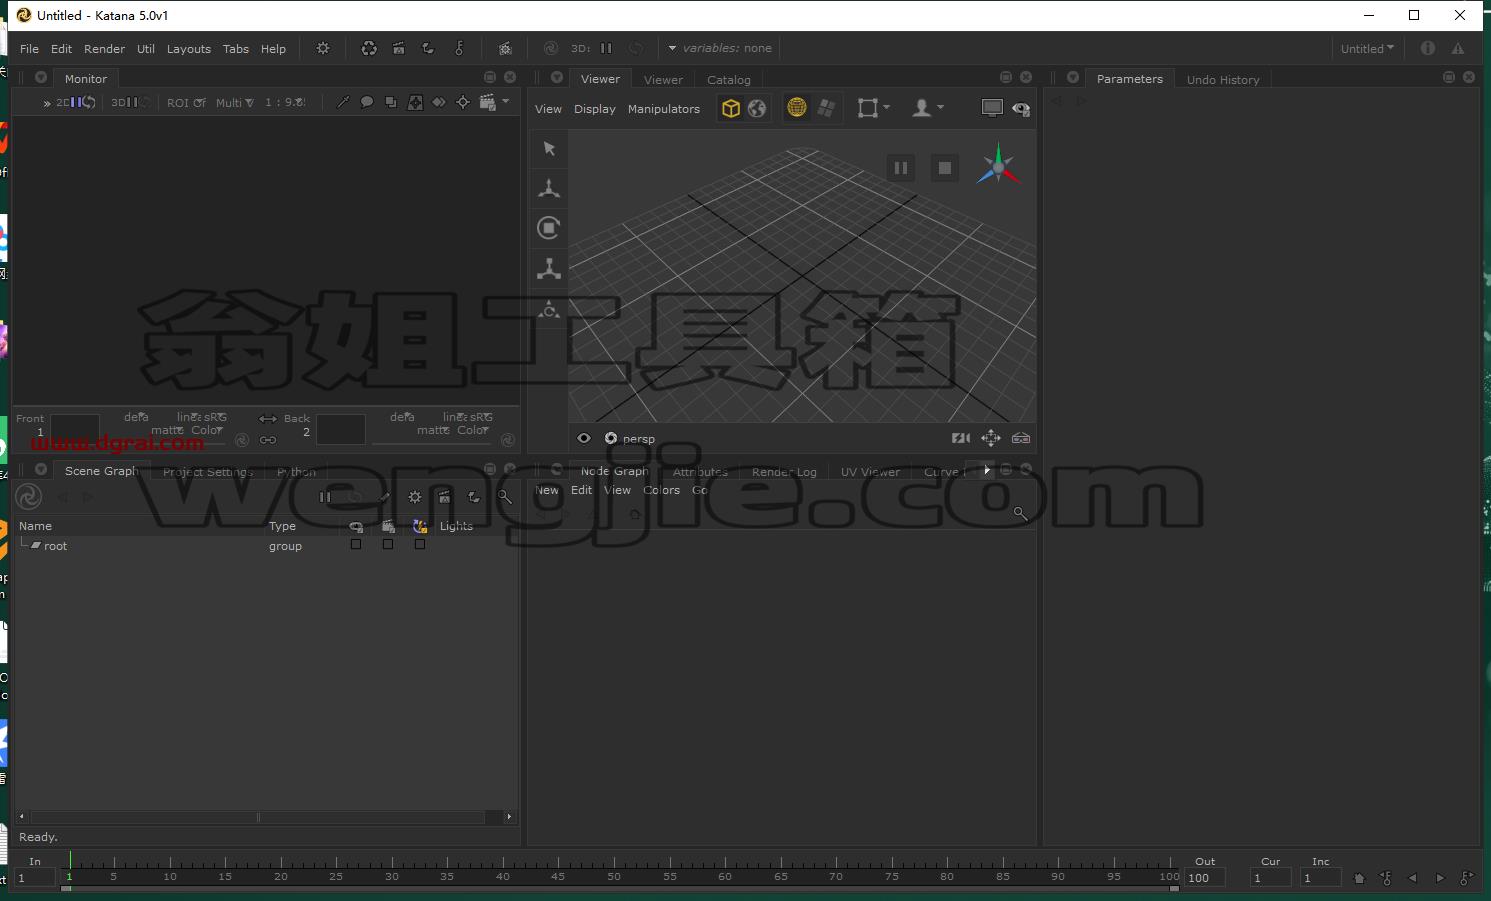This screenshot has height=901, width=1491.
Task: Open the Util menu
Action: tap(146, 49)
